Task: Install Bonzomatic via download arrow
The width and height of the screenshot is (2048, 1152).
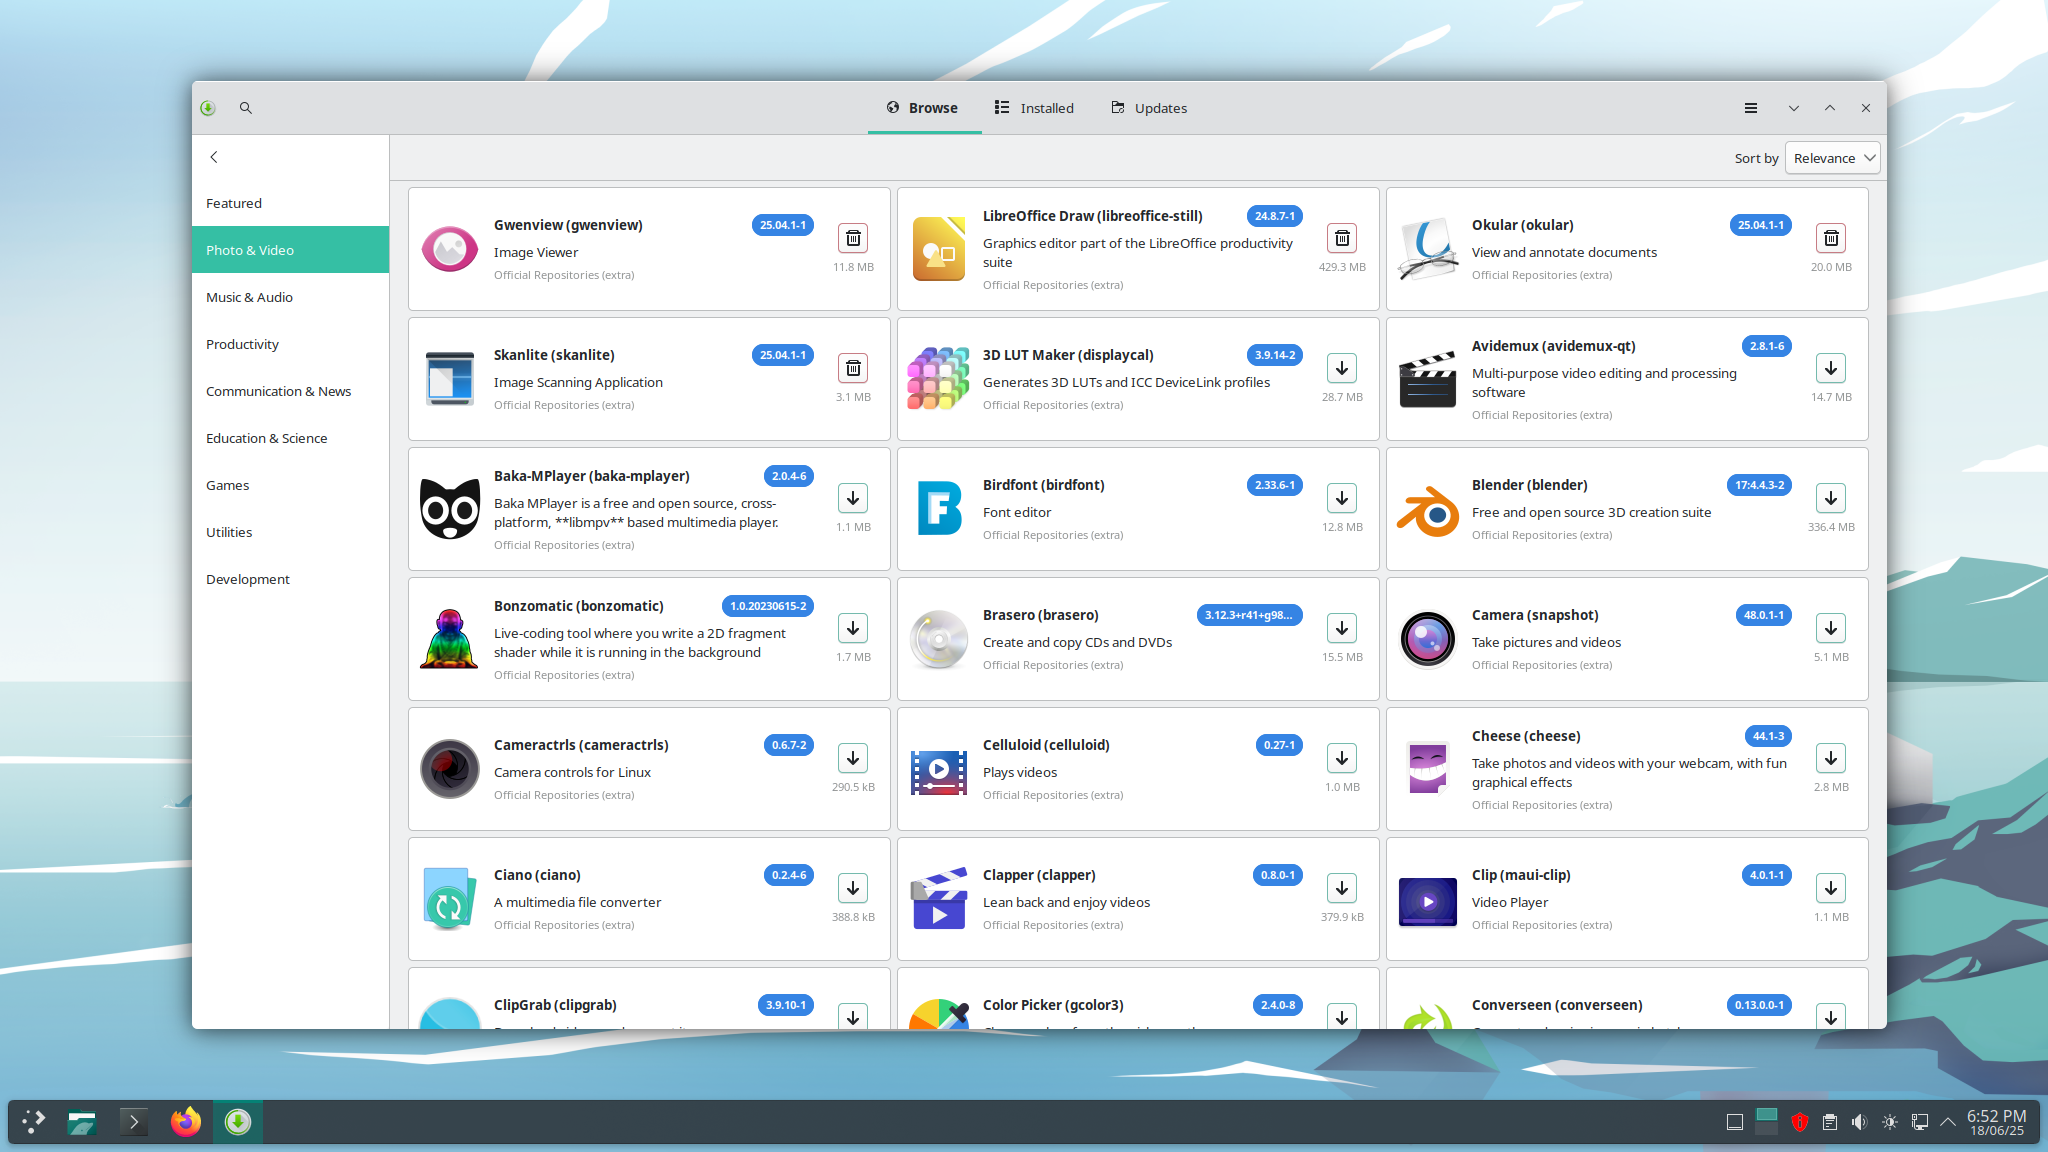Action: pos(853,628)
